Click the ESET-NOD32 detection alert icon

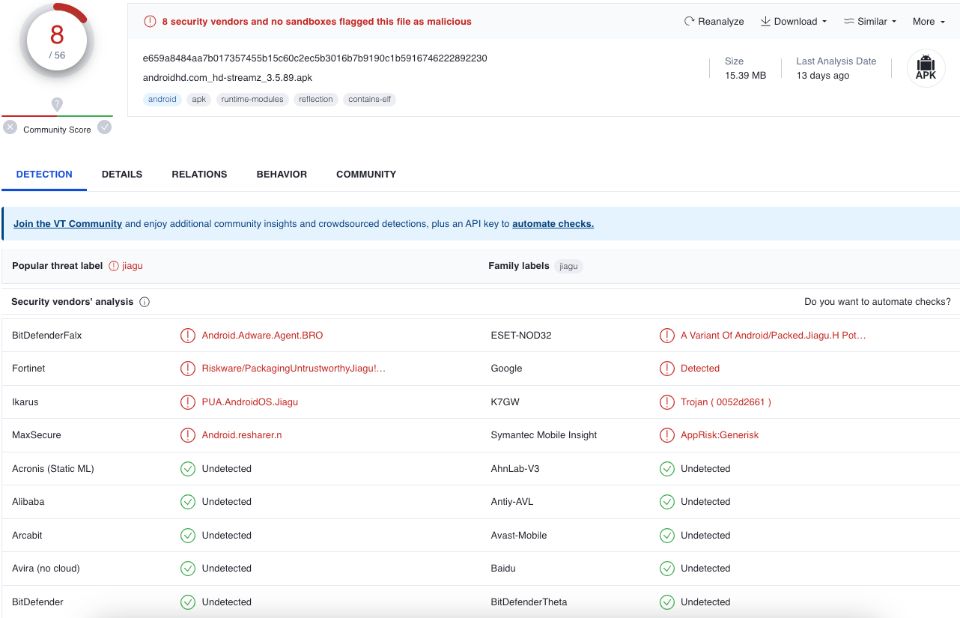(667, 336)
